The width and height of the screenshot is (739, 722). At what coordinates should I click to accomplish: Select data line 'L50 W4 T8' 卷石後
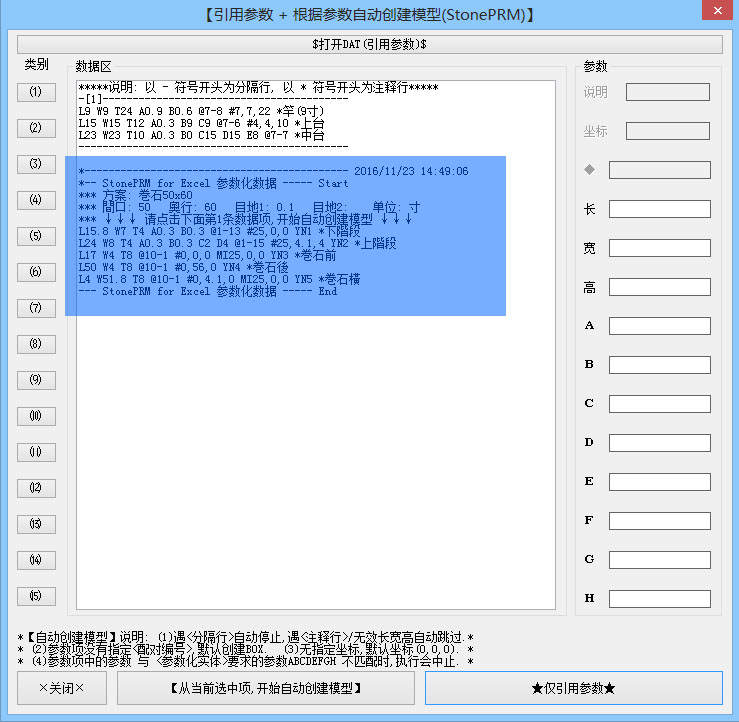pyautogui.click(x=183, y=267)
